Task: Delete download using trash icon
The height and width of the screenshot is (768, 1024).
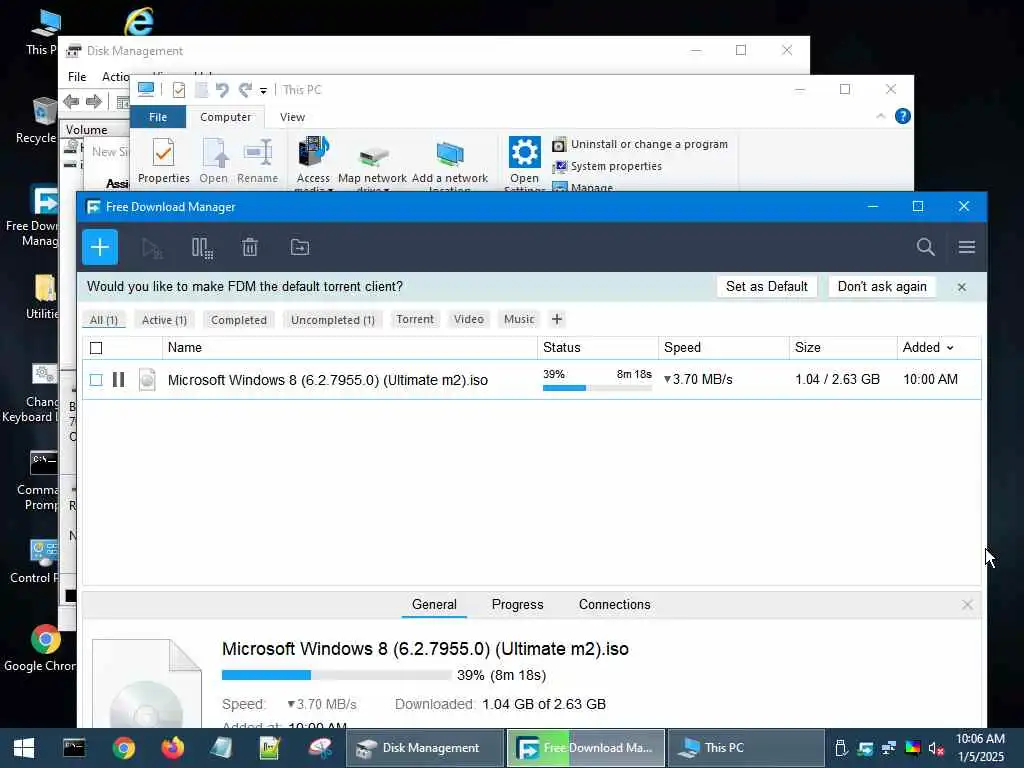Action: tap(250, 248)
